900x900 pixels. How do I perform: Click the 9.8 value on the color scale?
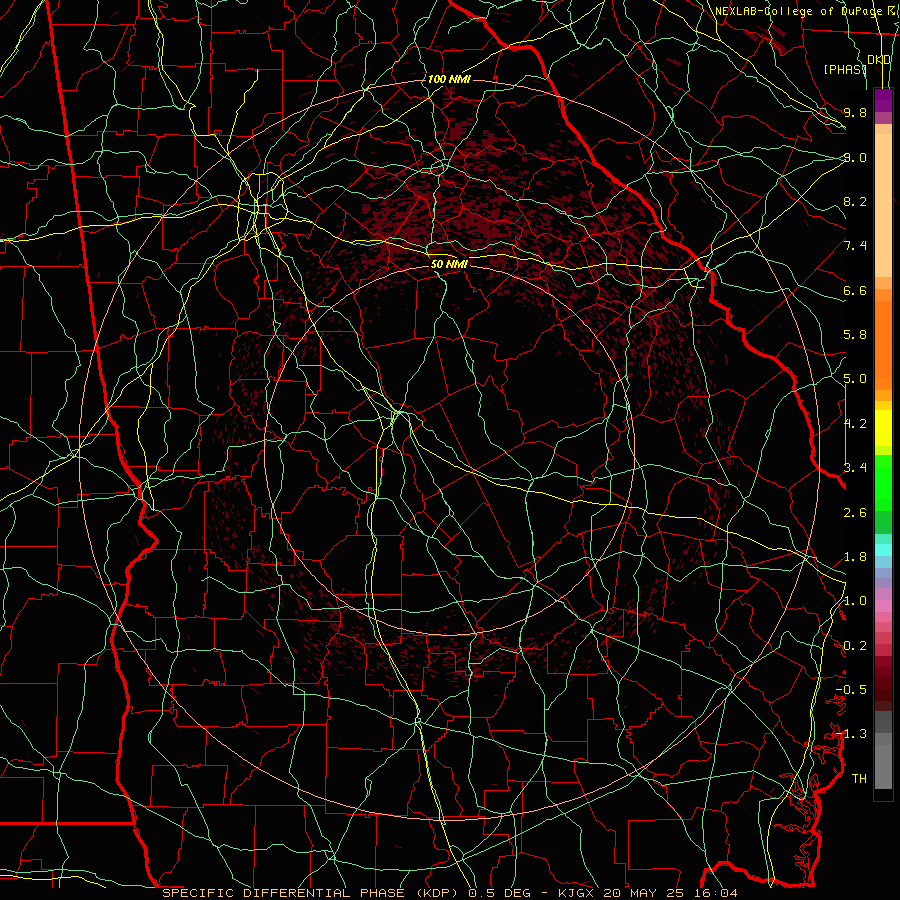[855, 112]
